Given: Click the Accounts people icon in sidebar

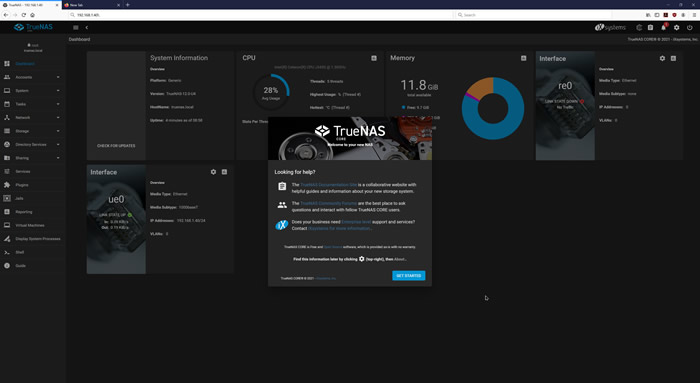Looking at the screenshot, I should [7, 77].
